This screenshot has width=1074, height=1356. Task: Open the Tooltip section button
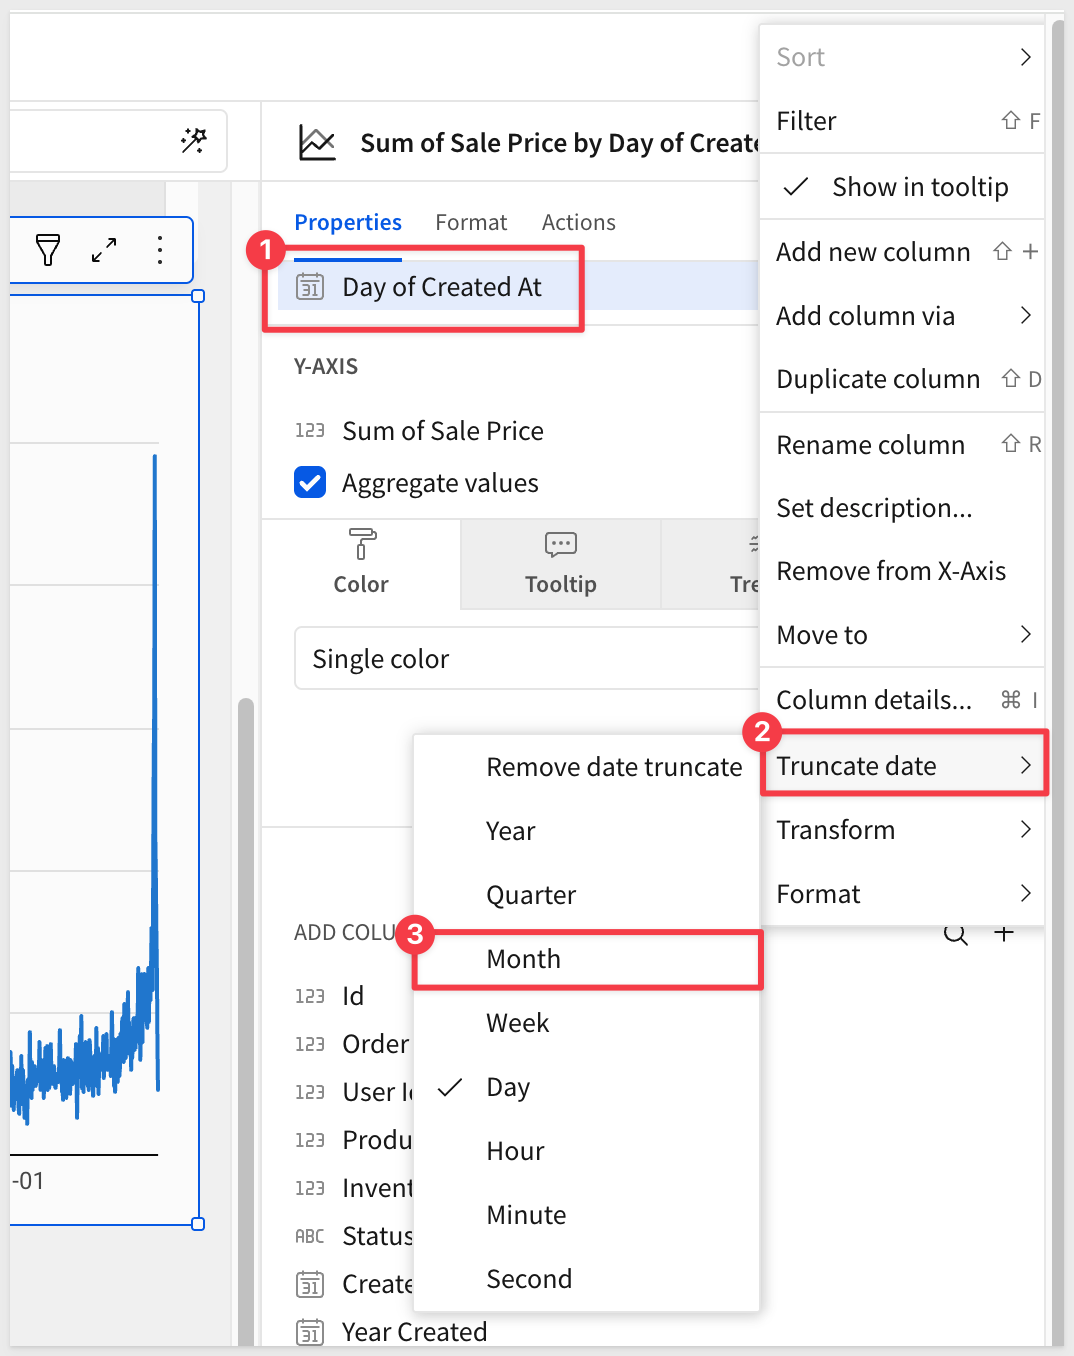tap(560, 564)
